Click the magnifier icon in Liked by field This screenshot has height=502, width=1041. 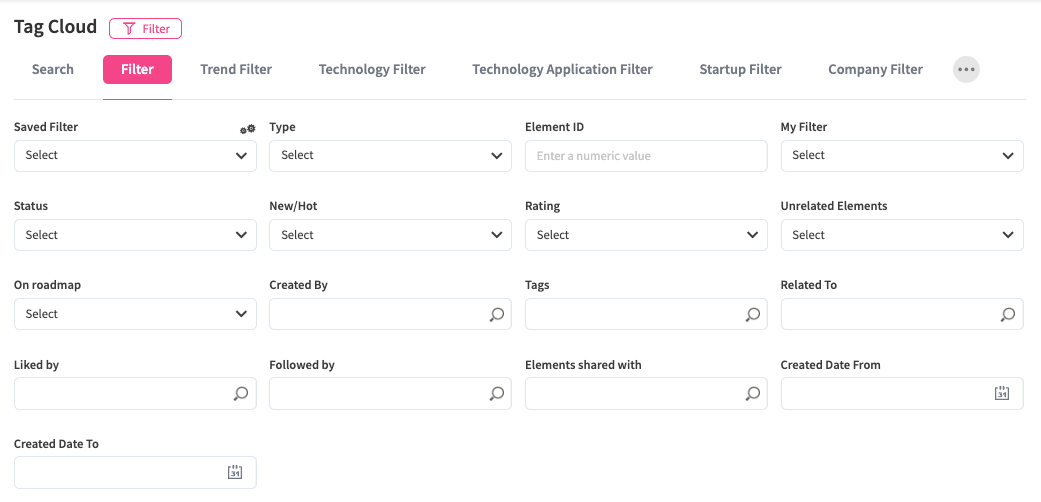point(241,394)
